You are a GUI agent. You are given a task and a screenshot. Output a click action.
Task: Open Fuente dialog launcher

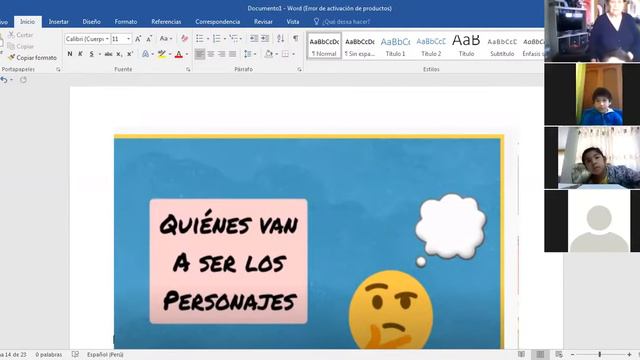click(x=188, y=69)
